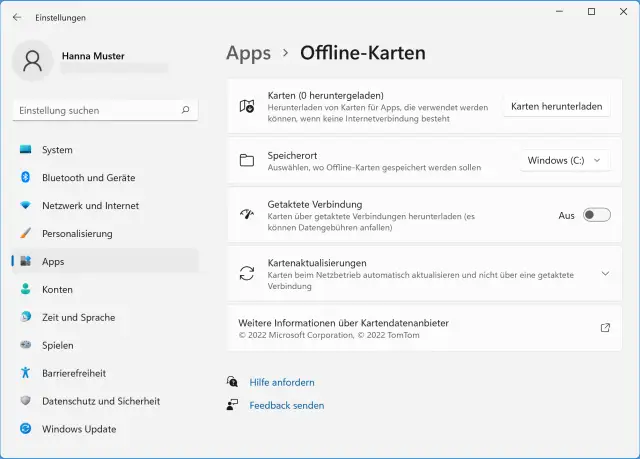Open Zeit und Sprache settings
The width and height of the screenshot is (640, 459).
(78, 317)
